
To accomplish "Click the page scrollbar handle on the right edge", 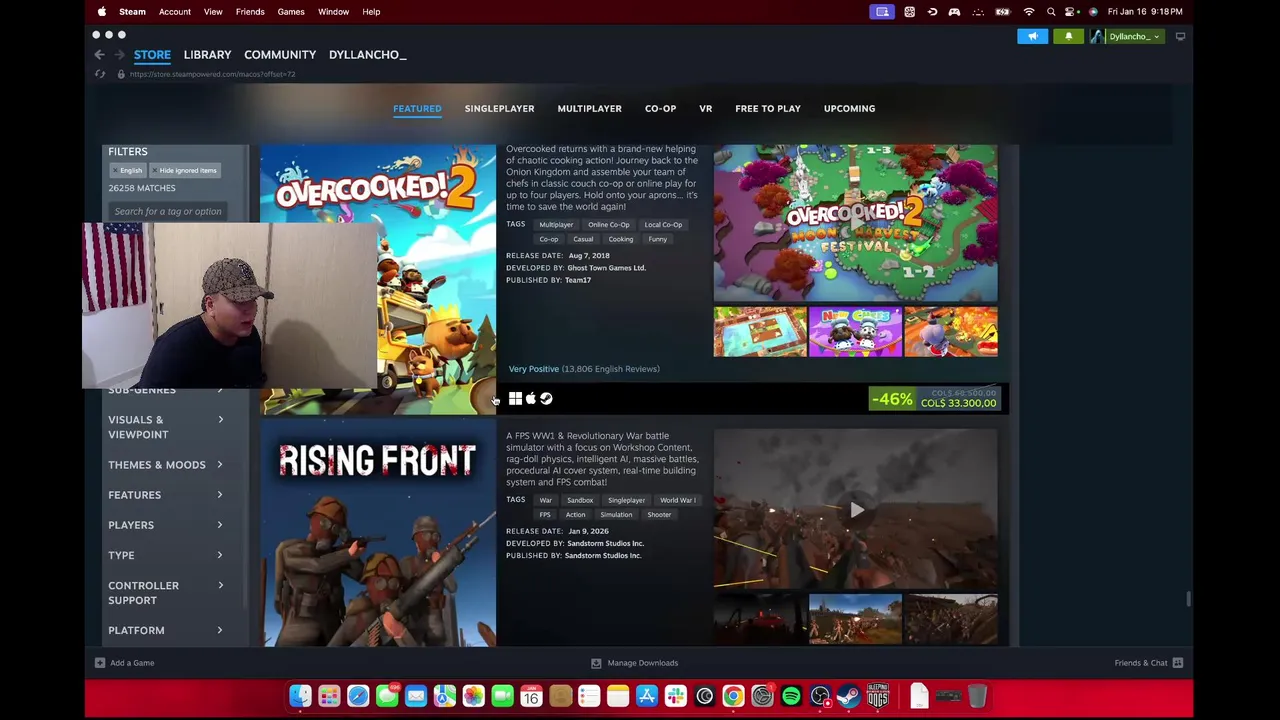I will [1188, 599].
